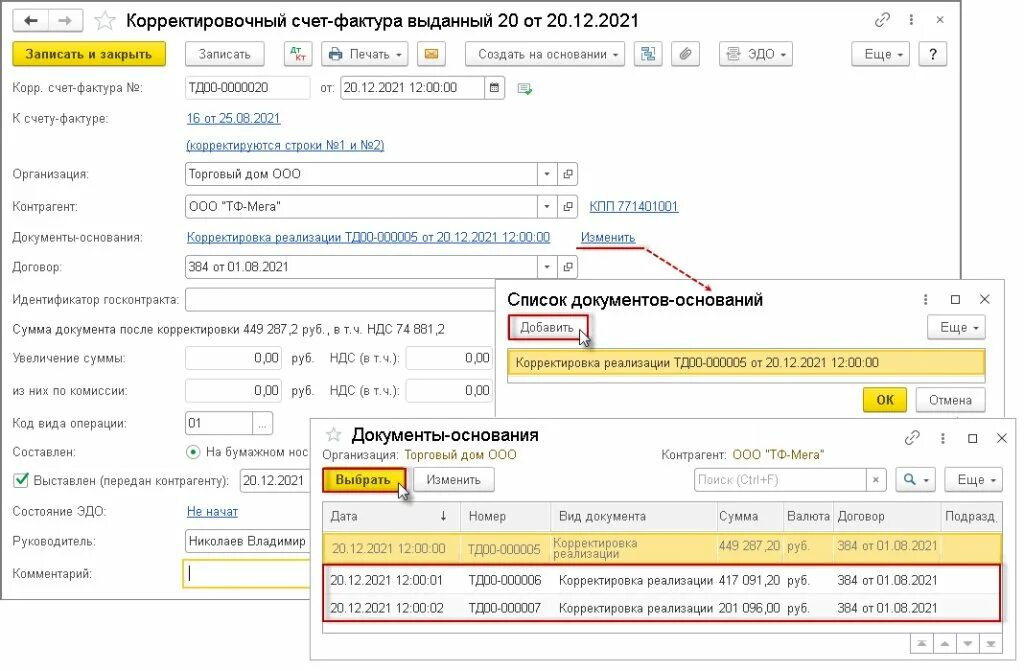The height and width of the screenshot is (671, 1024).
Task: Open three-dot menu in Список документов-оснований
Action: 925,299
